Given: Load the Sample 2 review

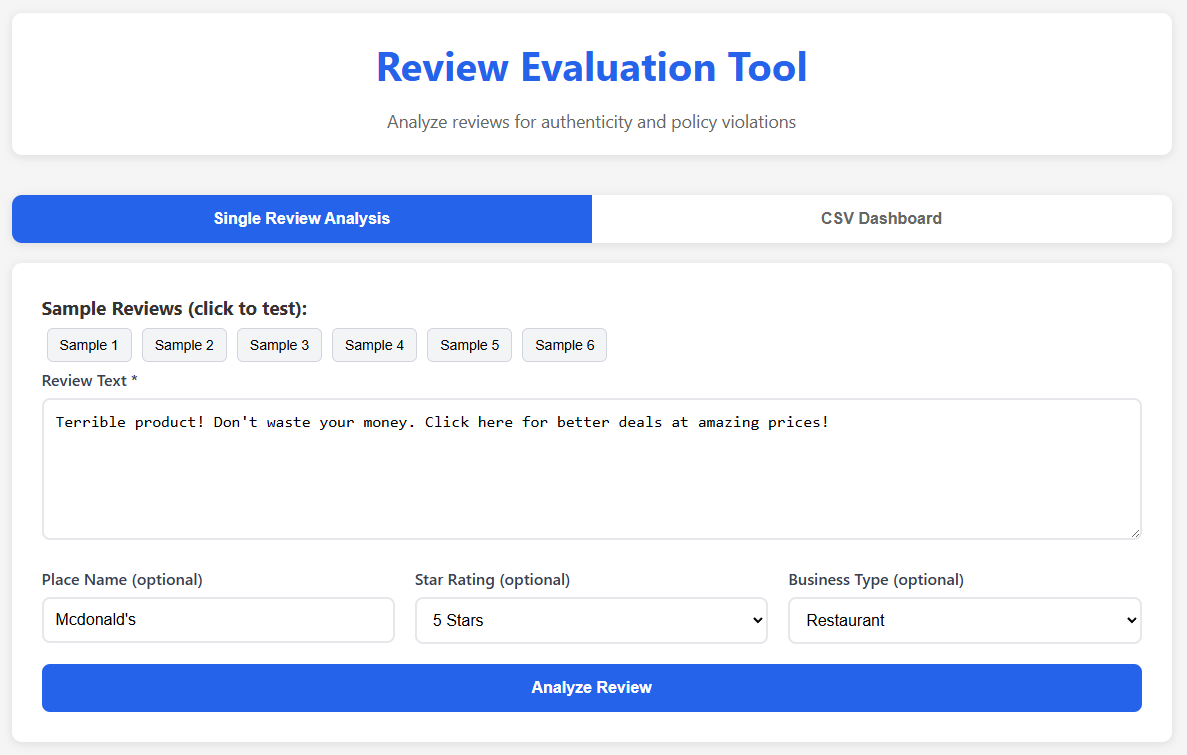Looking at the screenshot, I should tap(185, 345).
